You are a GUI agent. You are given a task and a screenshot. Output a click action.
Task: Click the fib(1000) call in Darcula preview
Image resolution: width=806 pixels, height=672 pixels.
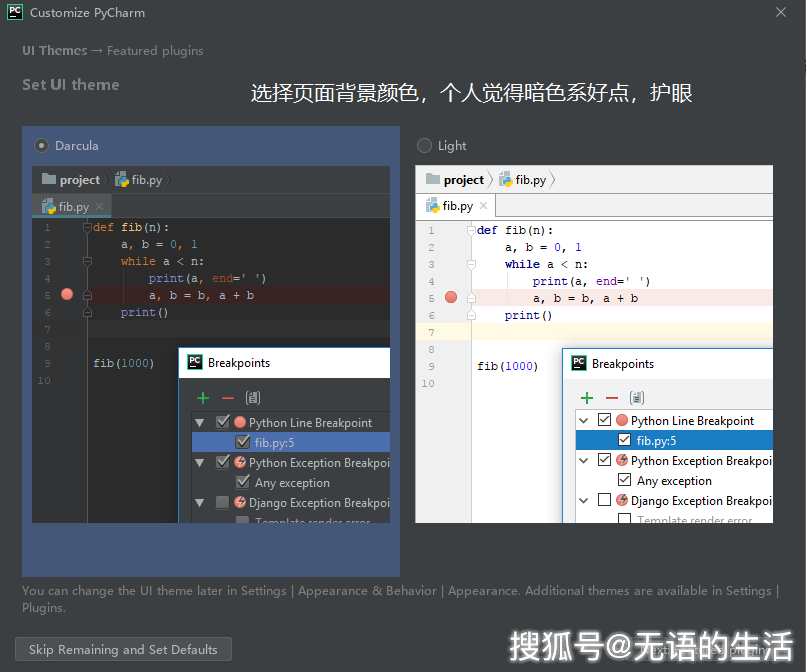point(124,363)
